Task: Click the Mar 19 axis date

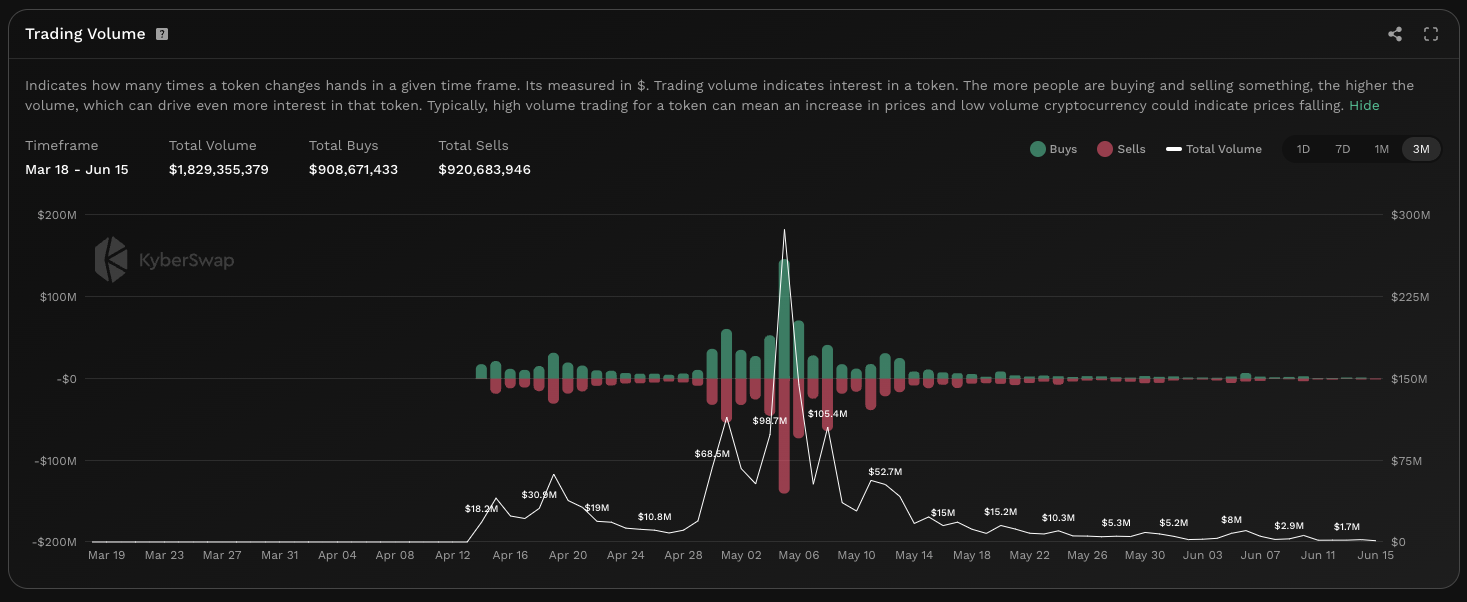Action: (x=107, y=555)
